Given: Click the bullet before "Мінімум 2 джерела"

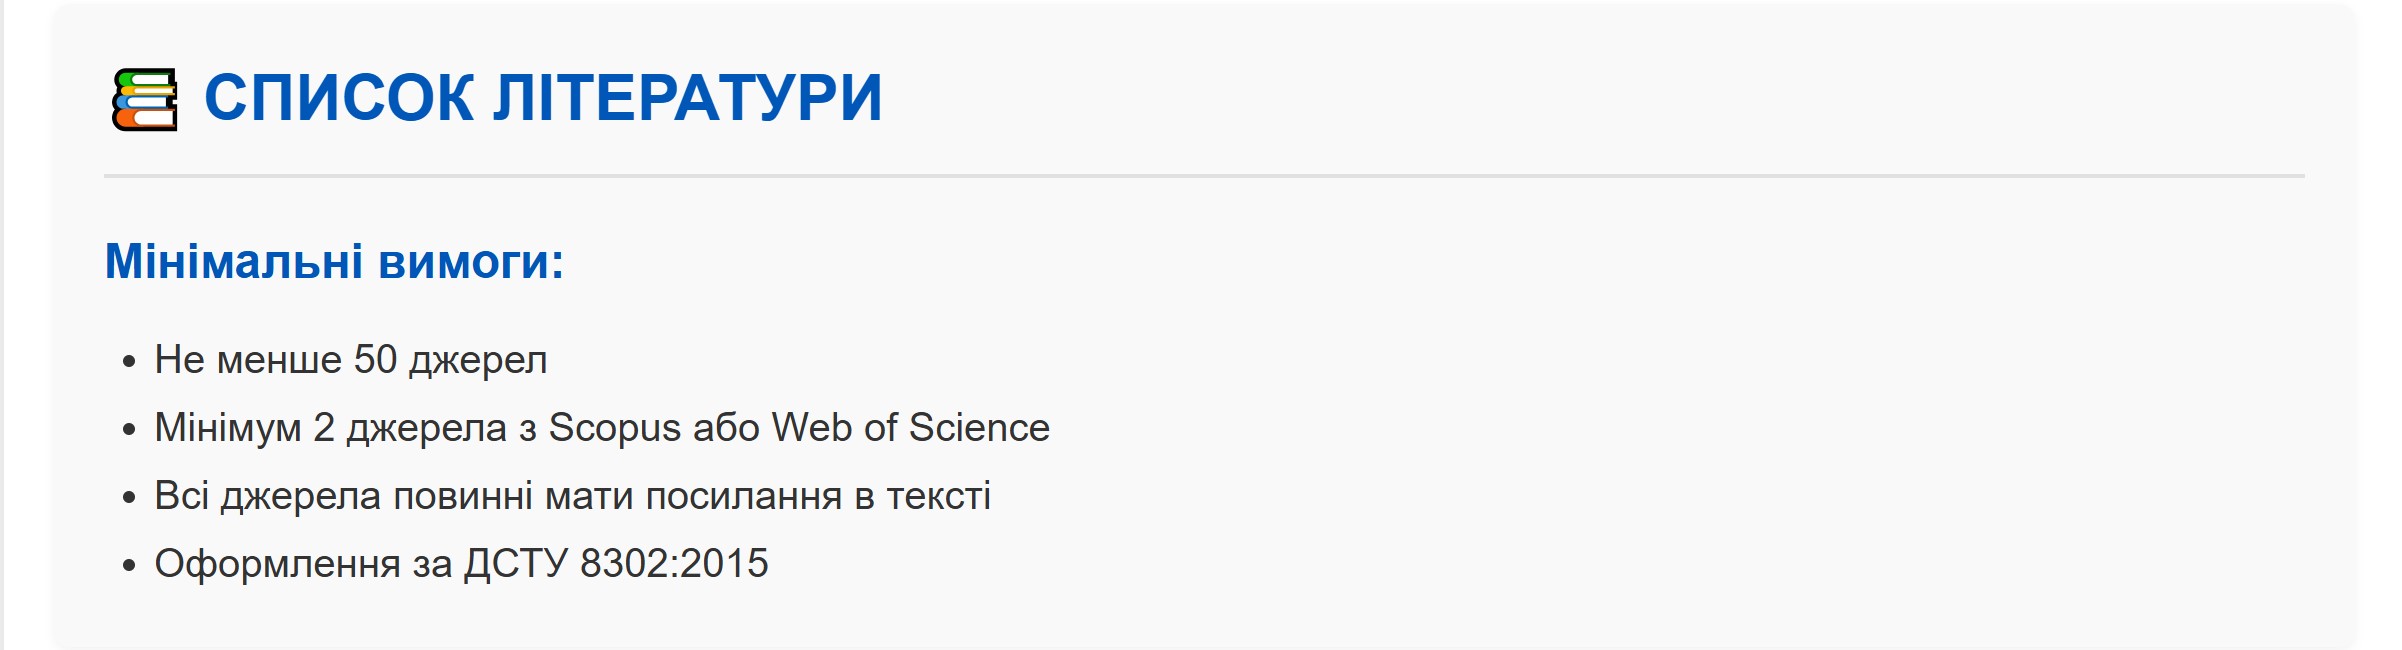Looking at the screenshot, I should pos(129,429).
